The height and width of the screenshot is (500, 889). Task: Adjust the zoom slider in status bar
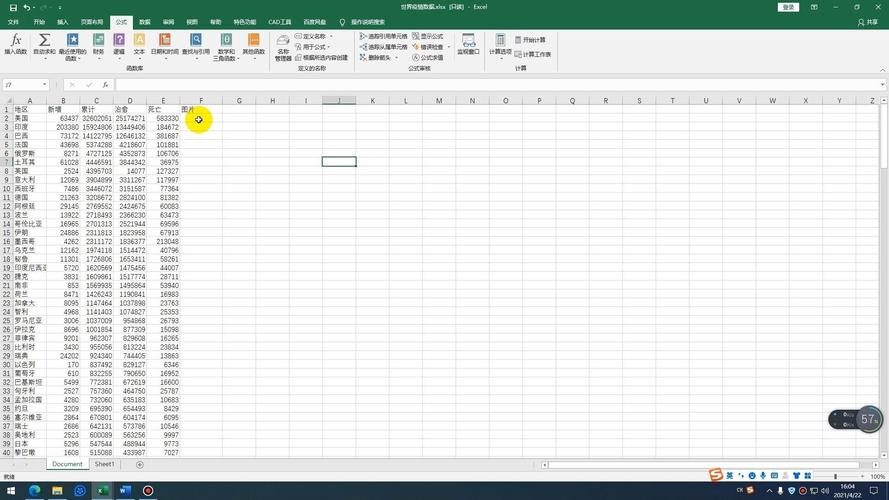coord(835,477)
